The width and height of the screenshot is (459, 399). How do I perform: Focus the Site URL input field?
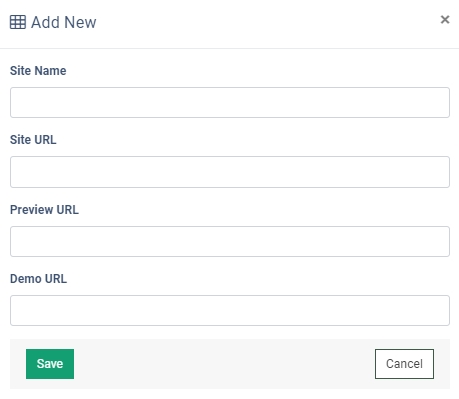(230, 172)
